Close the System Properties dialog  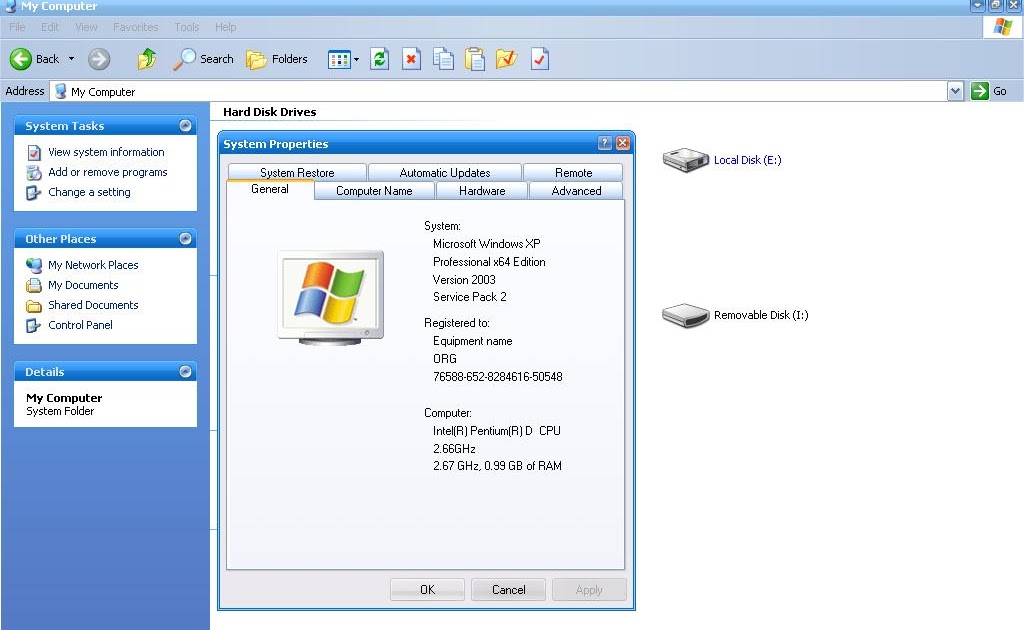coord(623,143)
